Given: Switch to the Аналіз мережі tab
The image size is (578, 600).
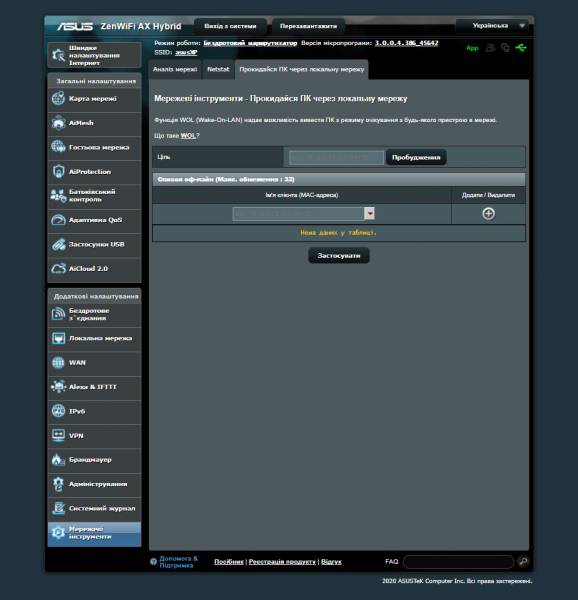Looking at the screenshot, I should (x=175, y=69).
